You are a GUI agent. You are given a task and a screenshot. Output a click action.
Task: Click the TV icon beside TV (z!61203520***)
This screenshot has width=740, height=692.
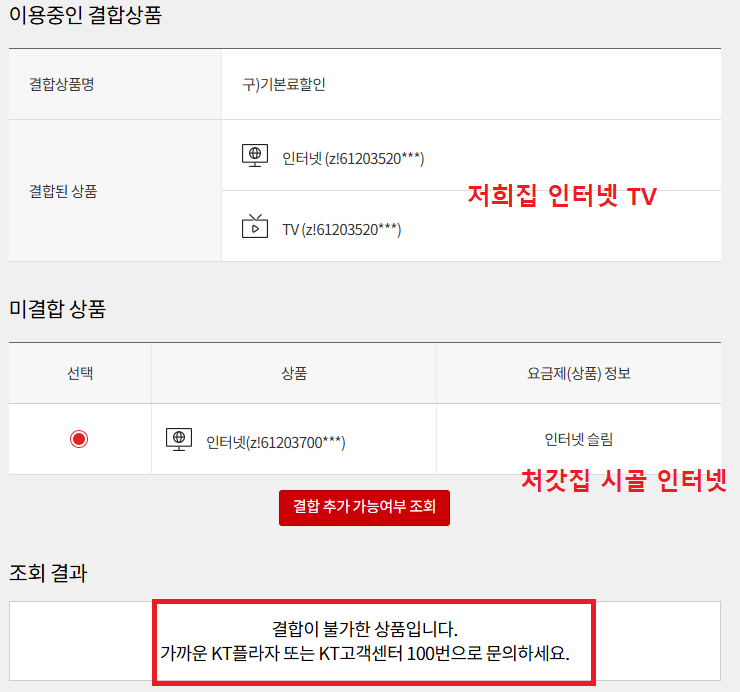[255, 226]
